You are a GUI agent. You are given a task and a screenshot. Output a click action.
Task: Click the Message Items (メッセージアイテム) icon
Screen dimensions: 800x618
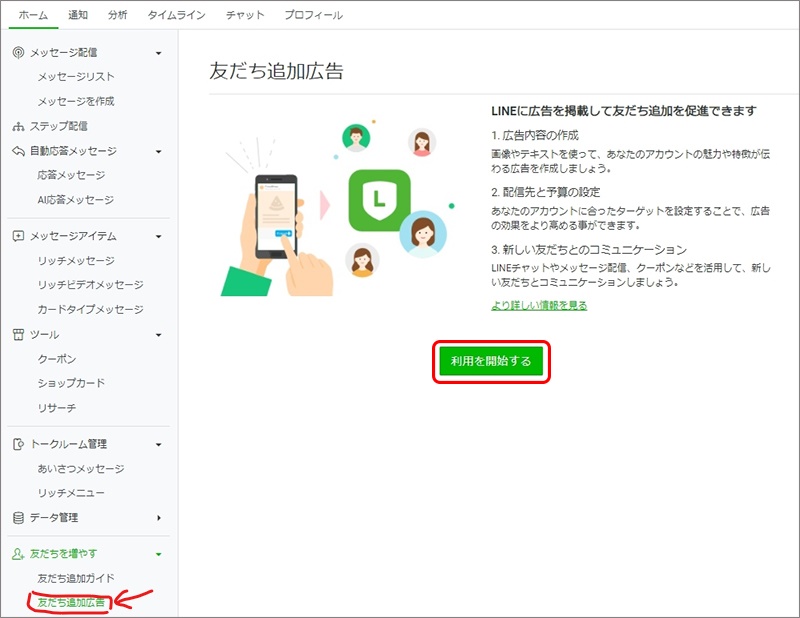(x=18, y=236)
